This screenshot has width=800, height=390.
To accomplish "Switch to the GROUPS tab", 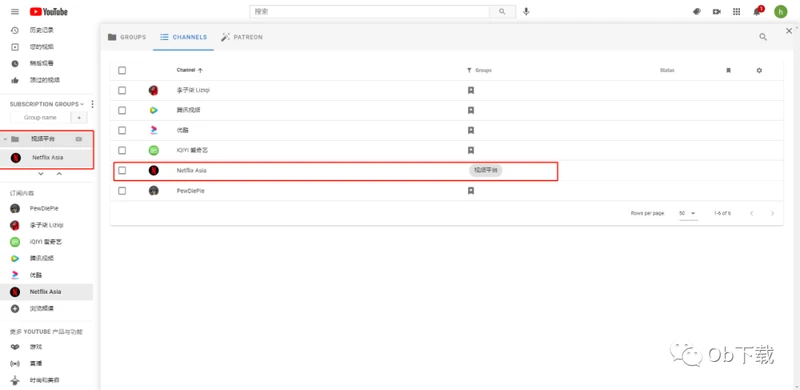I will coord(127,37).
